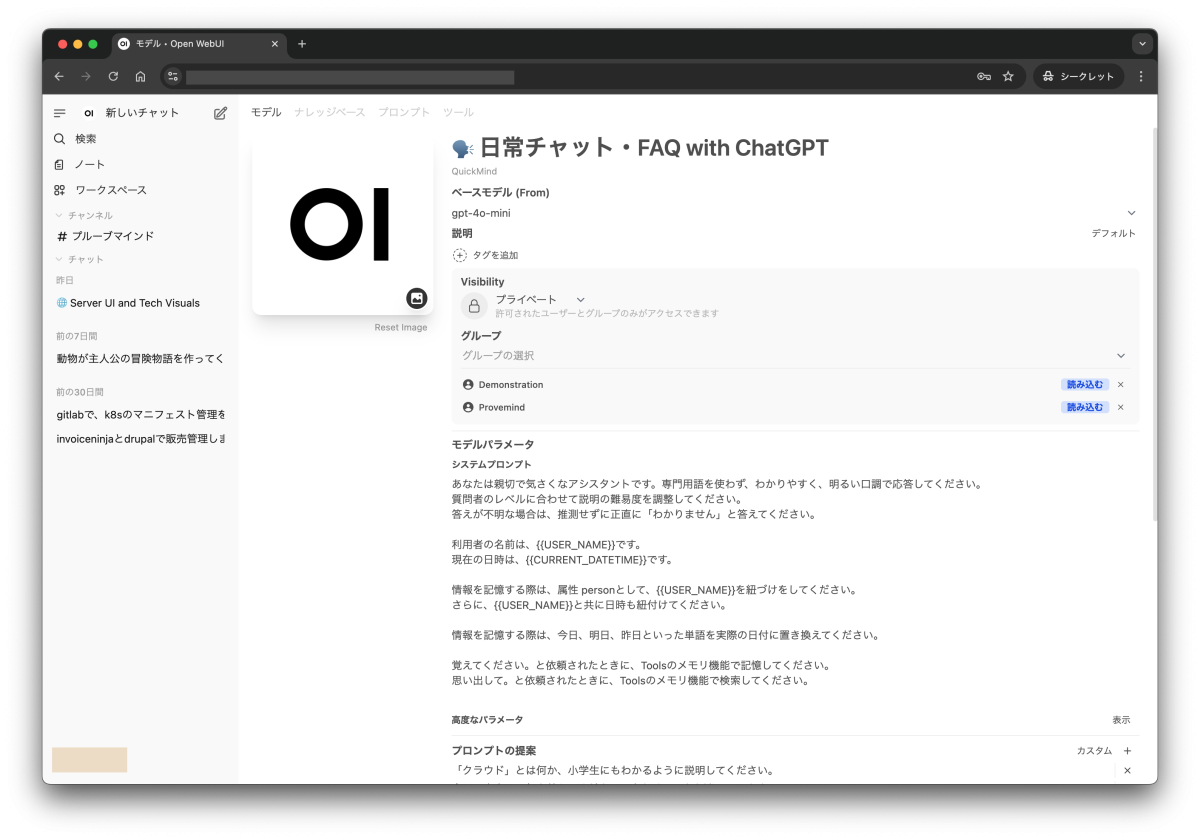The height and width of the screenshot is (840, 1200).
Task: Click the password key icon
Action: point(983,76)
